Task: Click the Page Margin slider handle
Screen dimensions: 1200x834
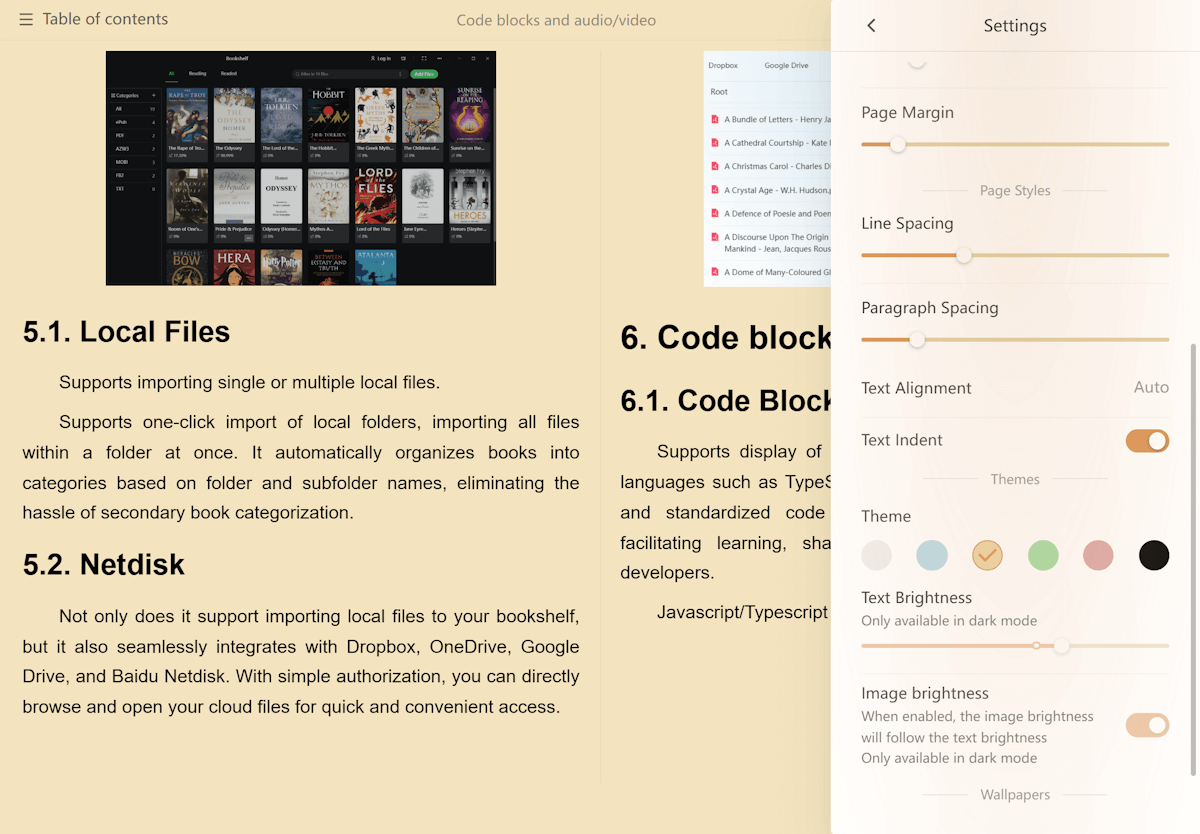Action: 898,145
